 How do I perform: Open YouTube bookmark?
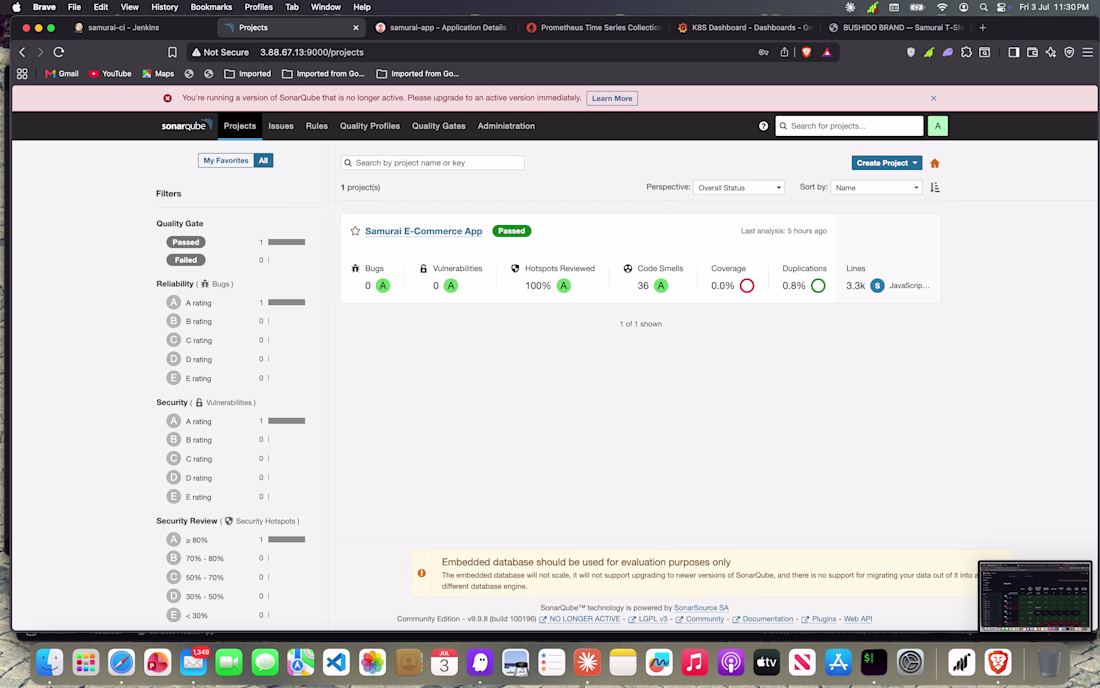point(110,74)
